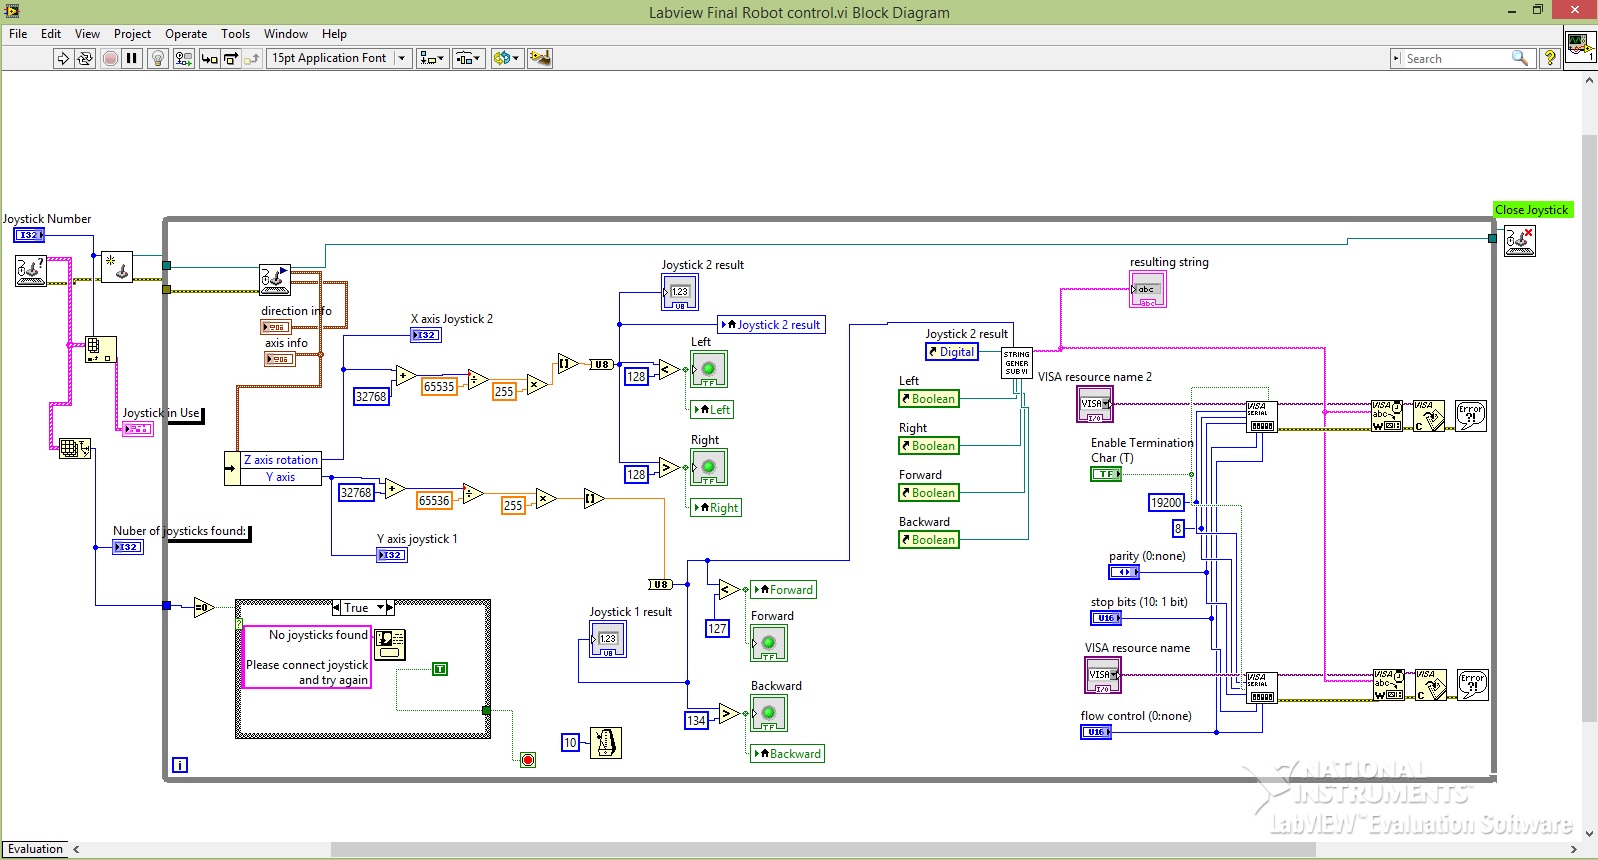Viewport: 1598px width, 860px height.
Task: Select the String Gener SubVI node
Action: [x=1017, y=363]
